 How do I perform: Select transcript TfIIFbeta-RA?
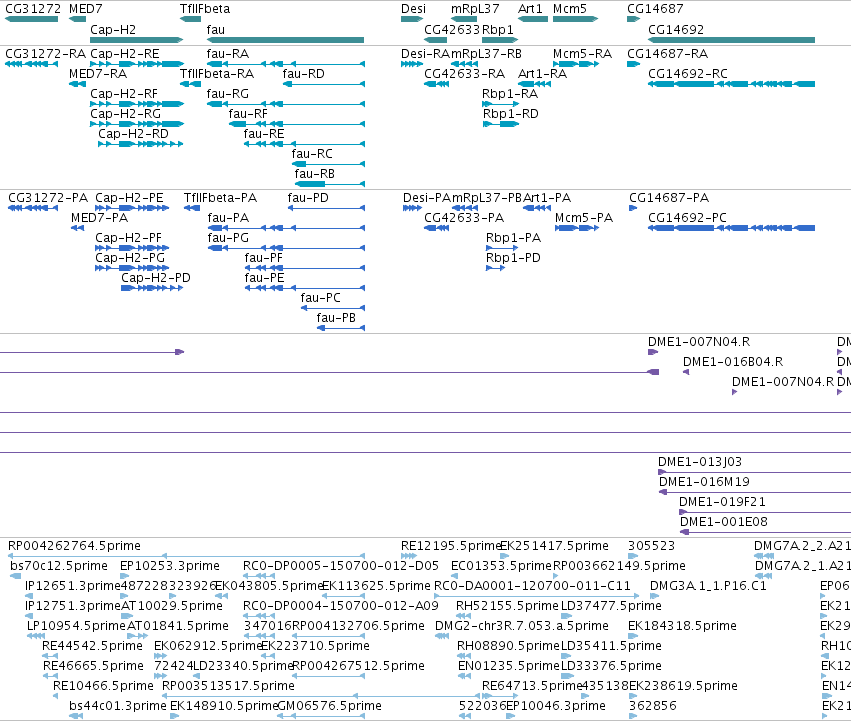tap(217, 74)
